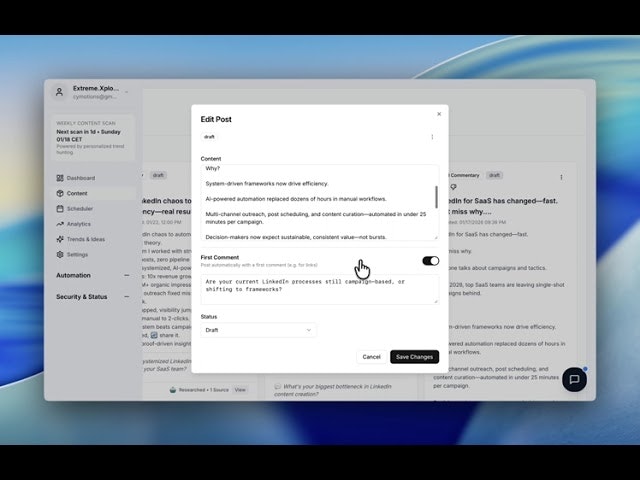Click Save Changes button

tap(414, 357)
